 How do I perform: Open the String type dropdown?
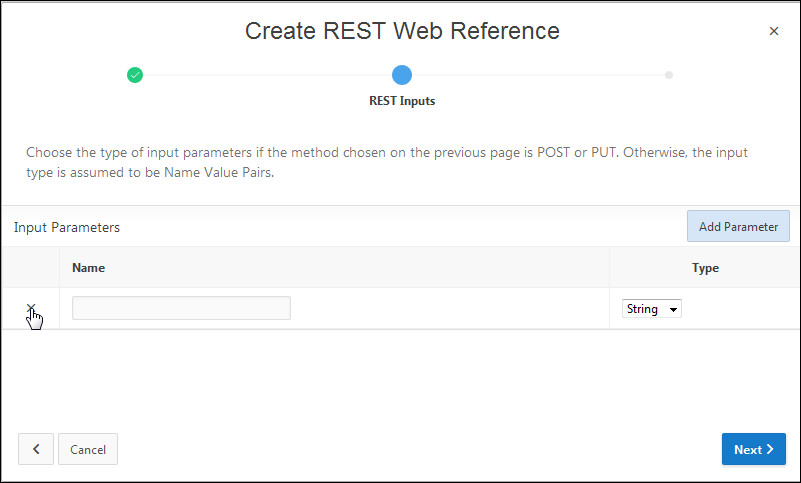pos(652,309)
